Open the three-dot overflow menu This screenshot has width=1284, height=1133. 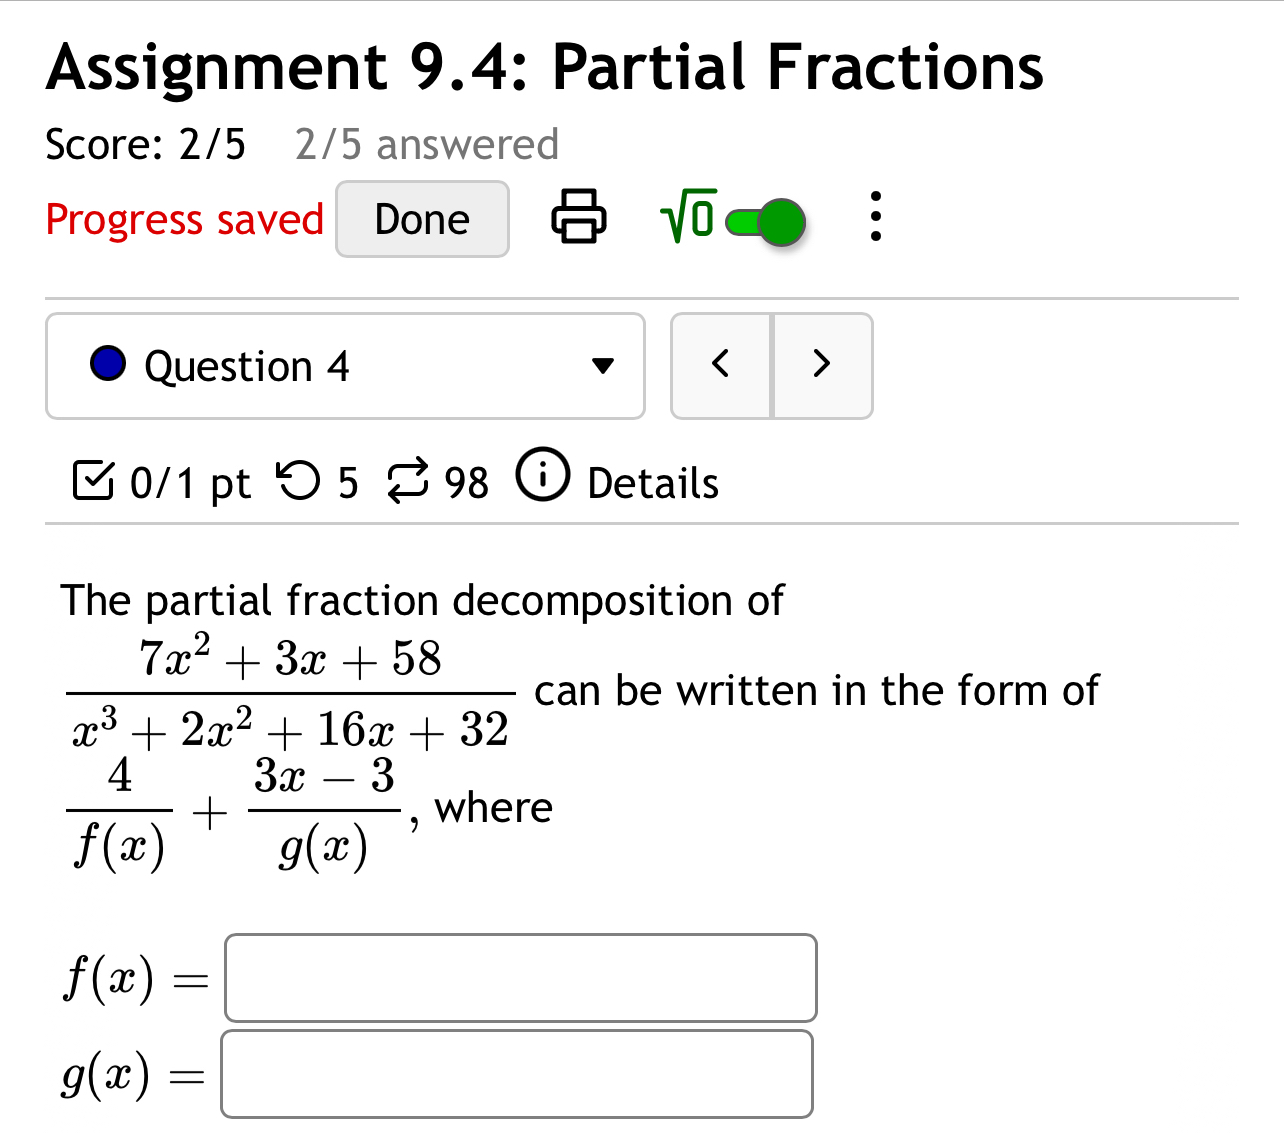875,218
